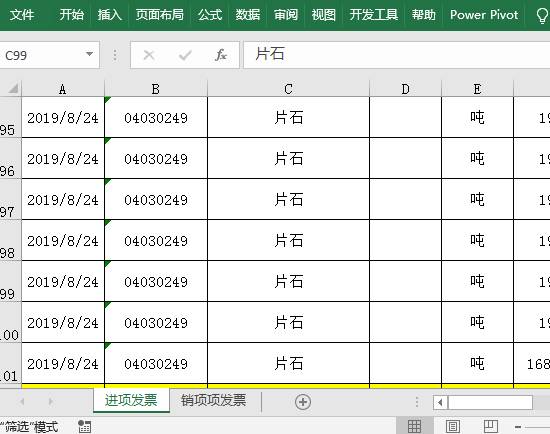This screenshot has height=434, width=550.
Task: Expand the Name Box dropdown arrow
Action: coord(89,54)
